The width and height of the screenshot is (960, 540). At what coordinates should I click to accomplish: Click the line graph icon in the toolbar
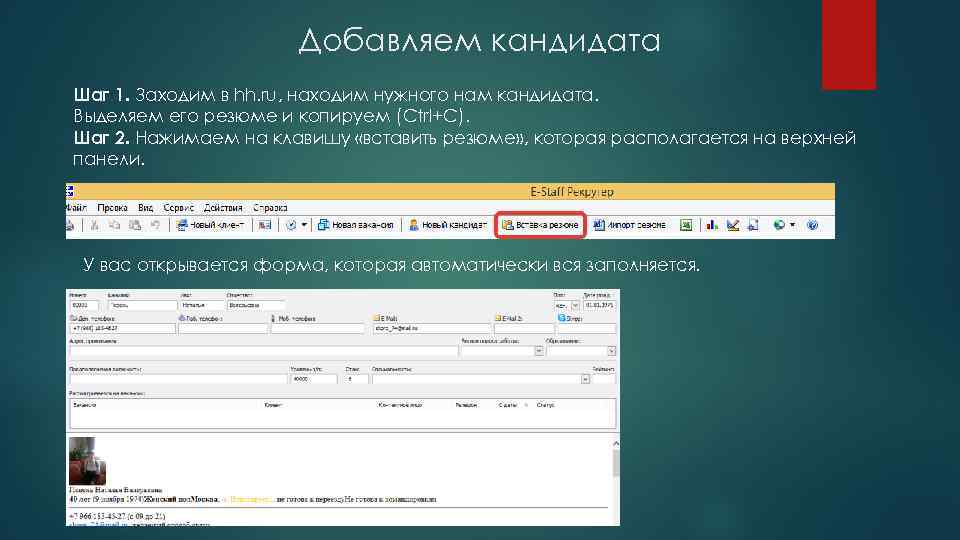coord(733,225)
